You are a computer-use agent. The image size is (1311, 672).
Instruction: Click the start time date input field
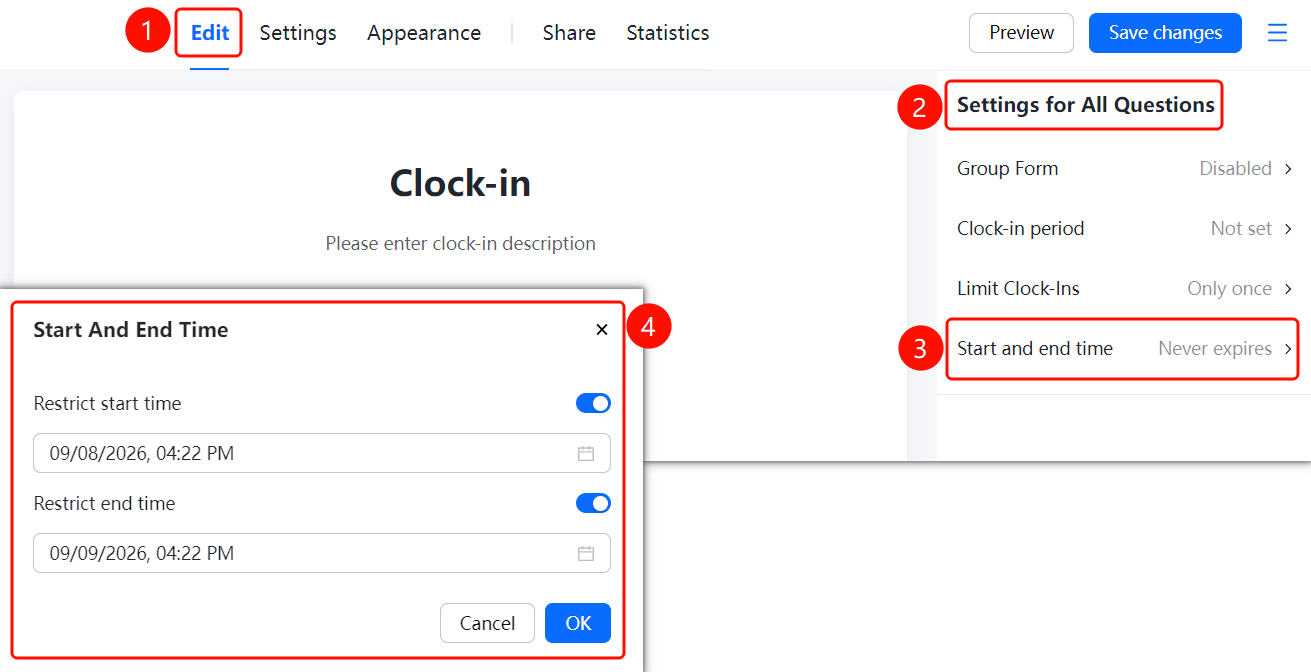[x=322, y=453]
